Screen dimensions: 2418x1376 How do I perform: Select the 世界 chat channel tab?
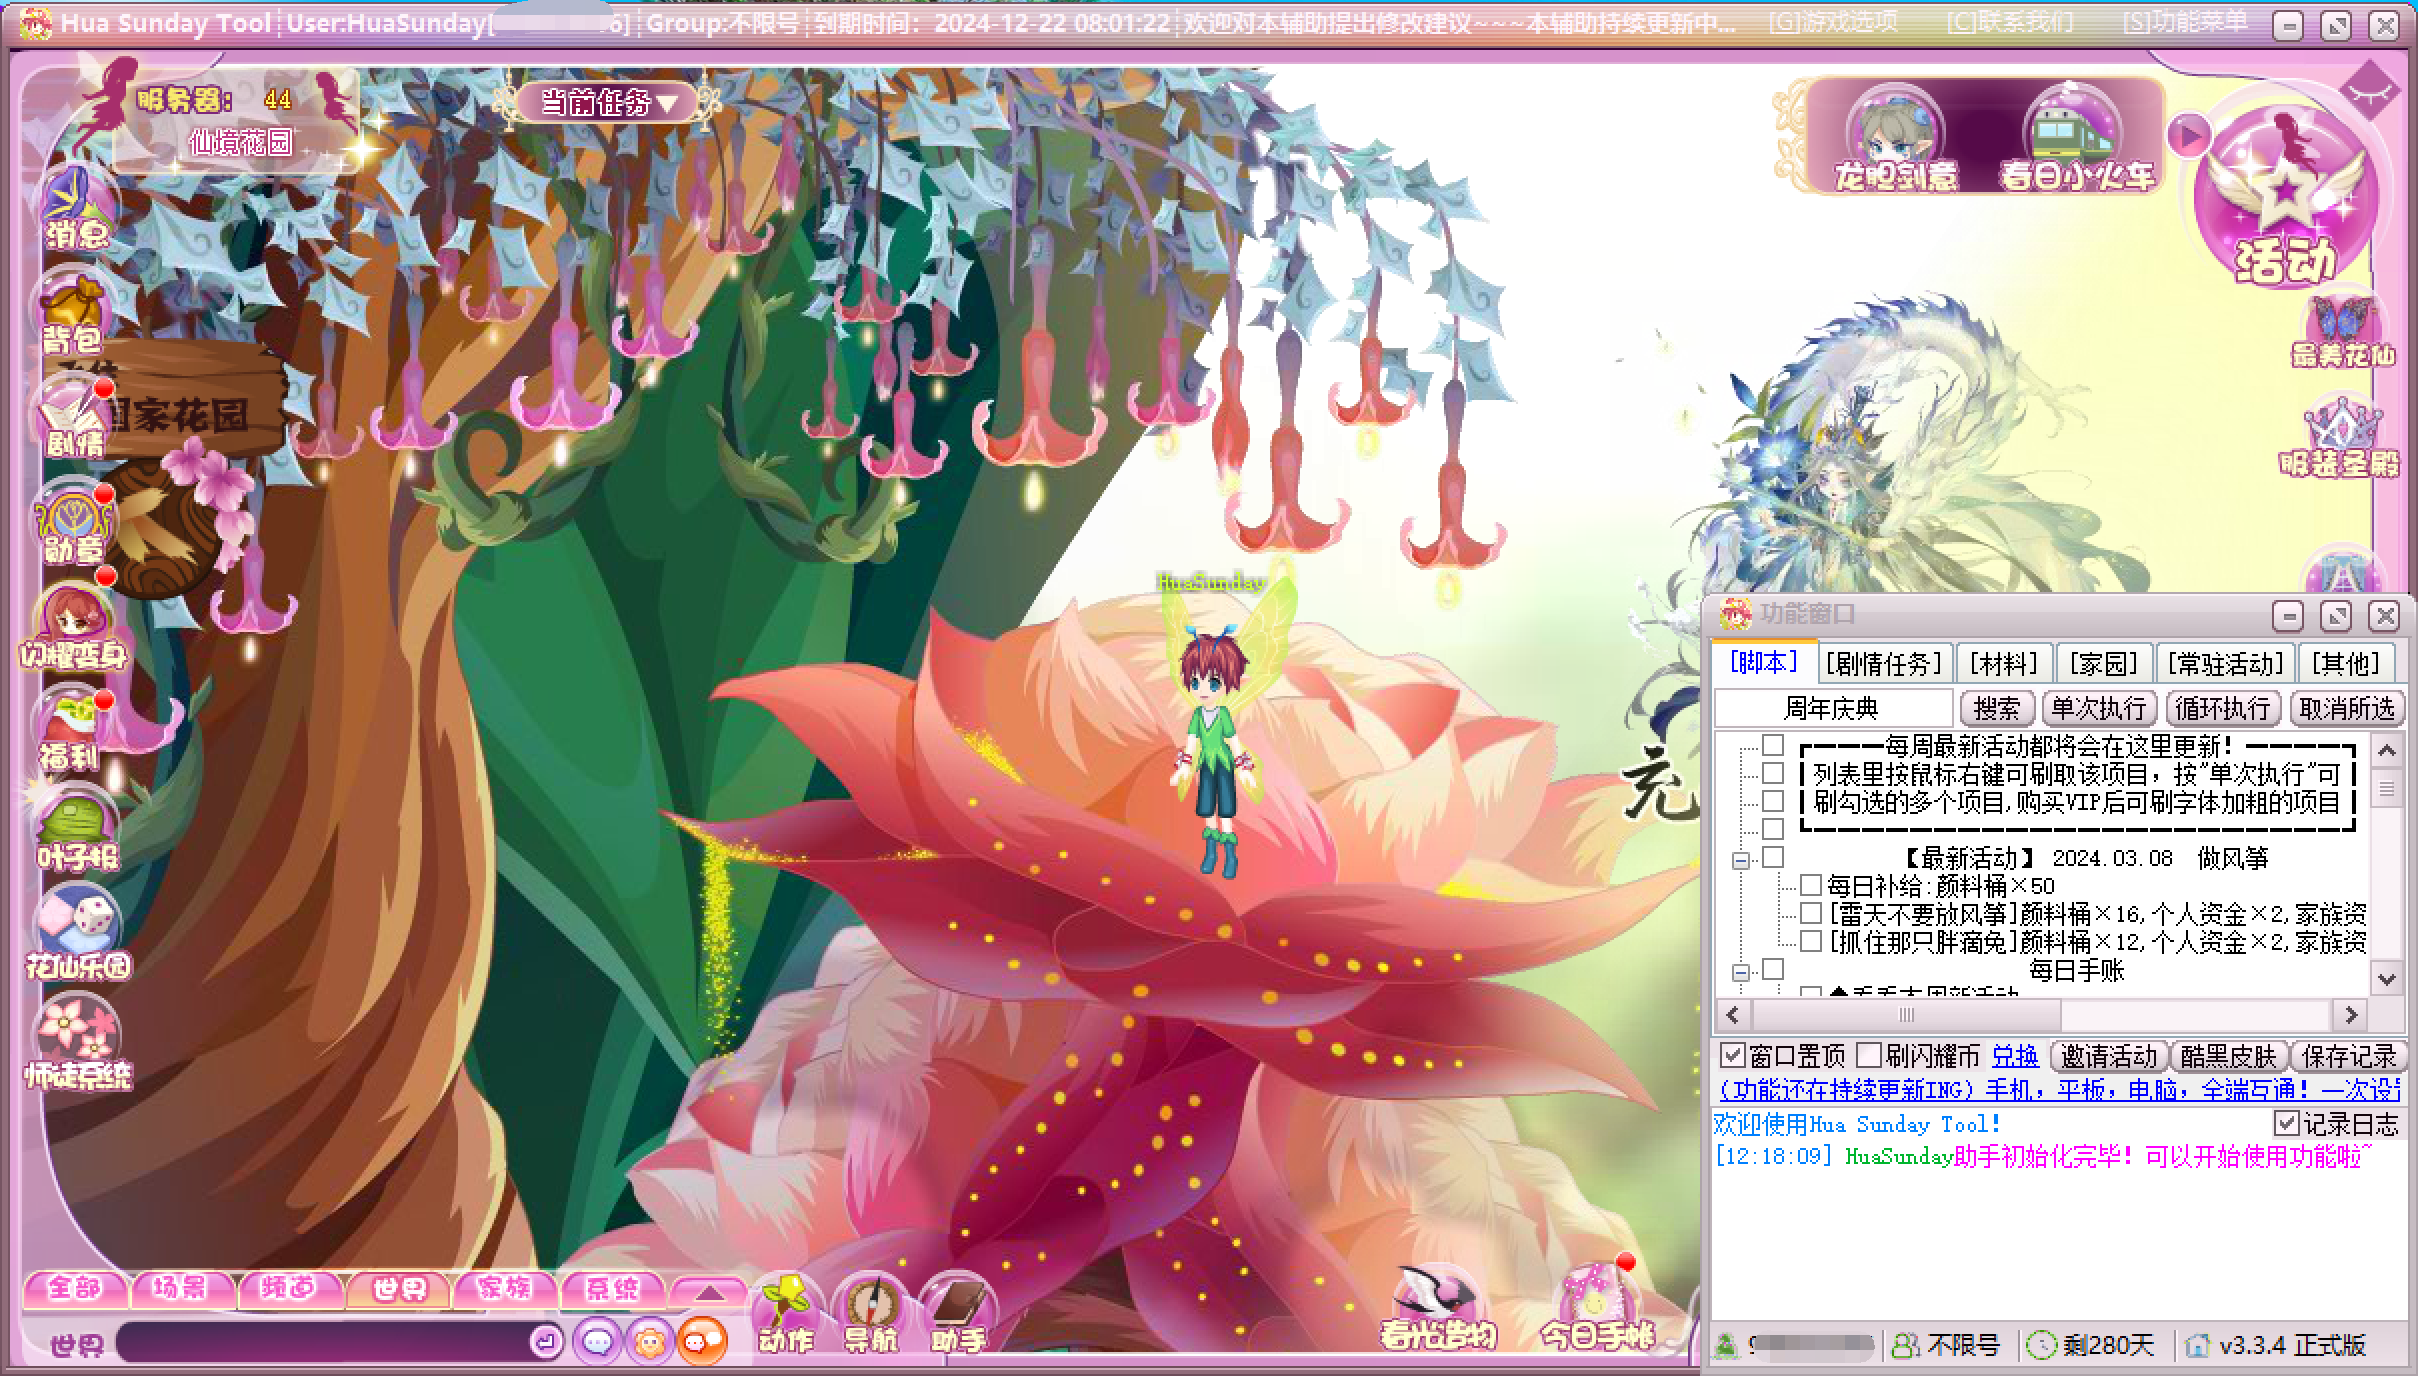(x=399, y=1289)
